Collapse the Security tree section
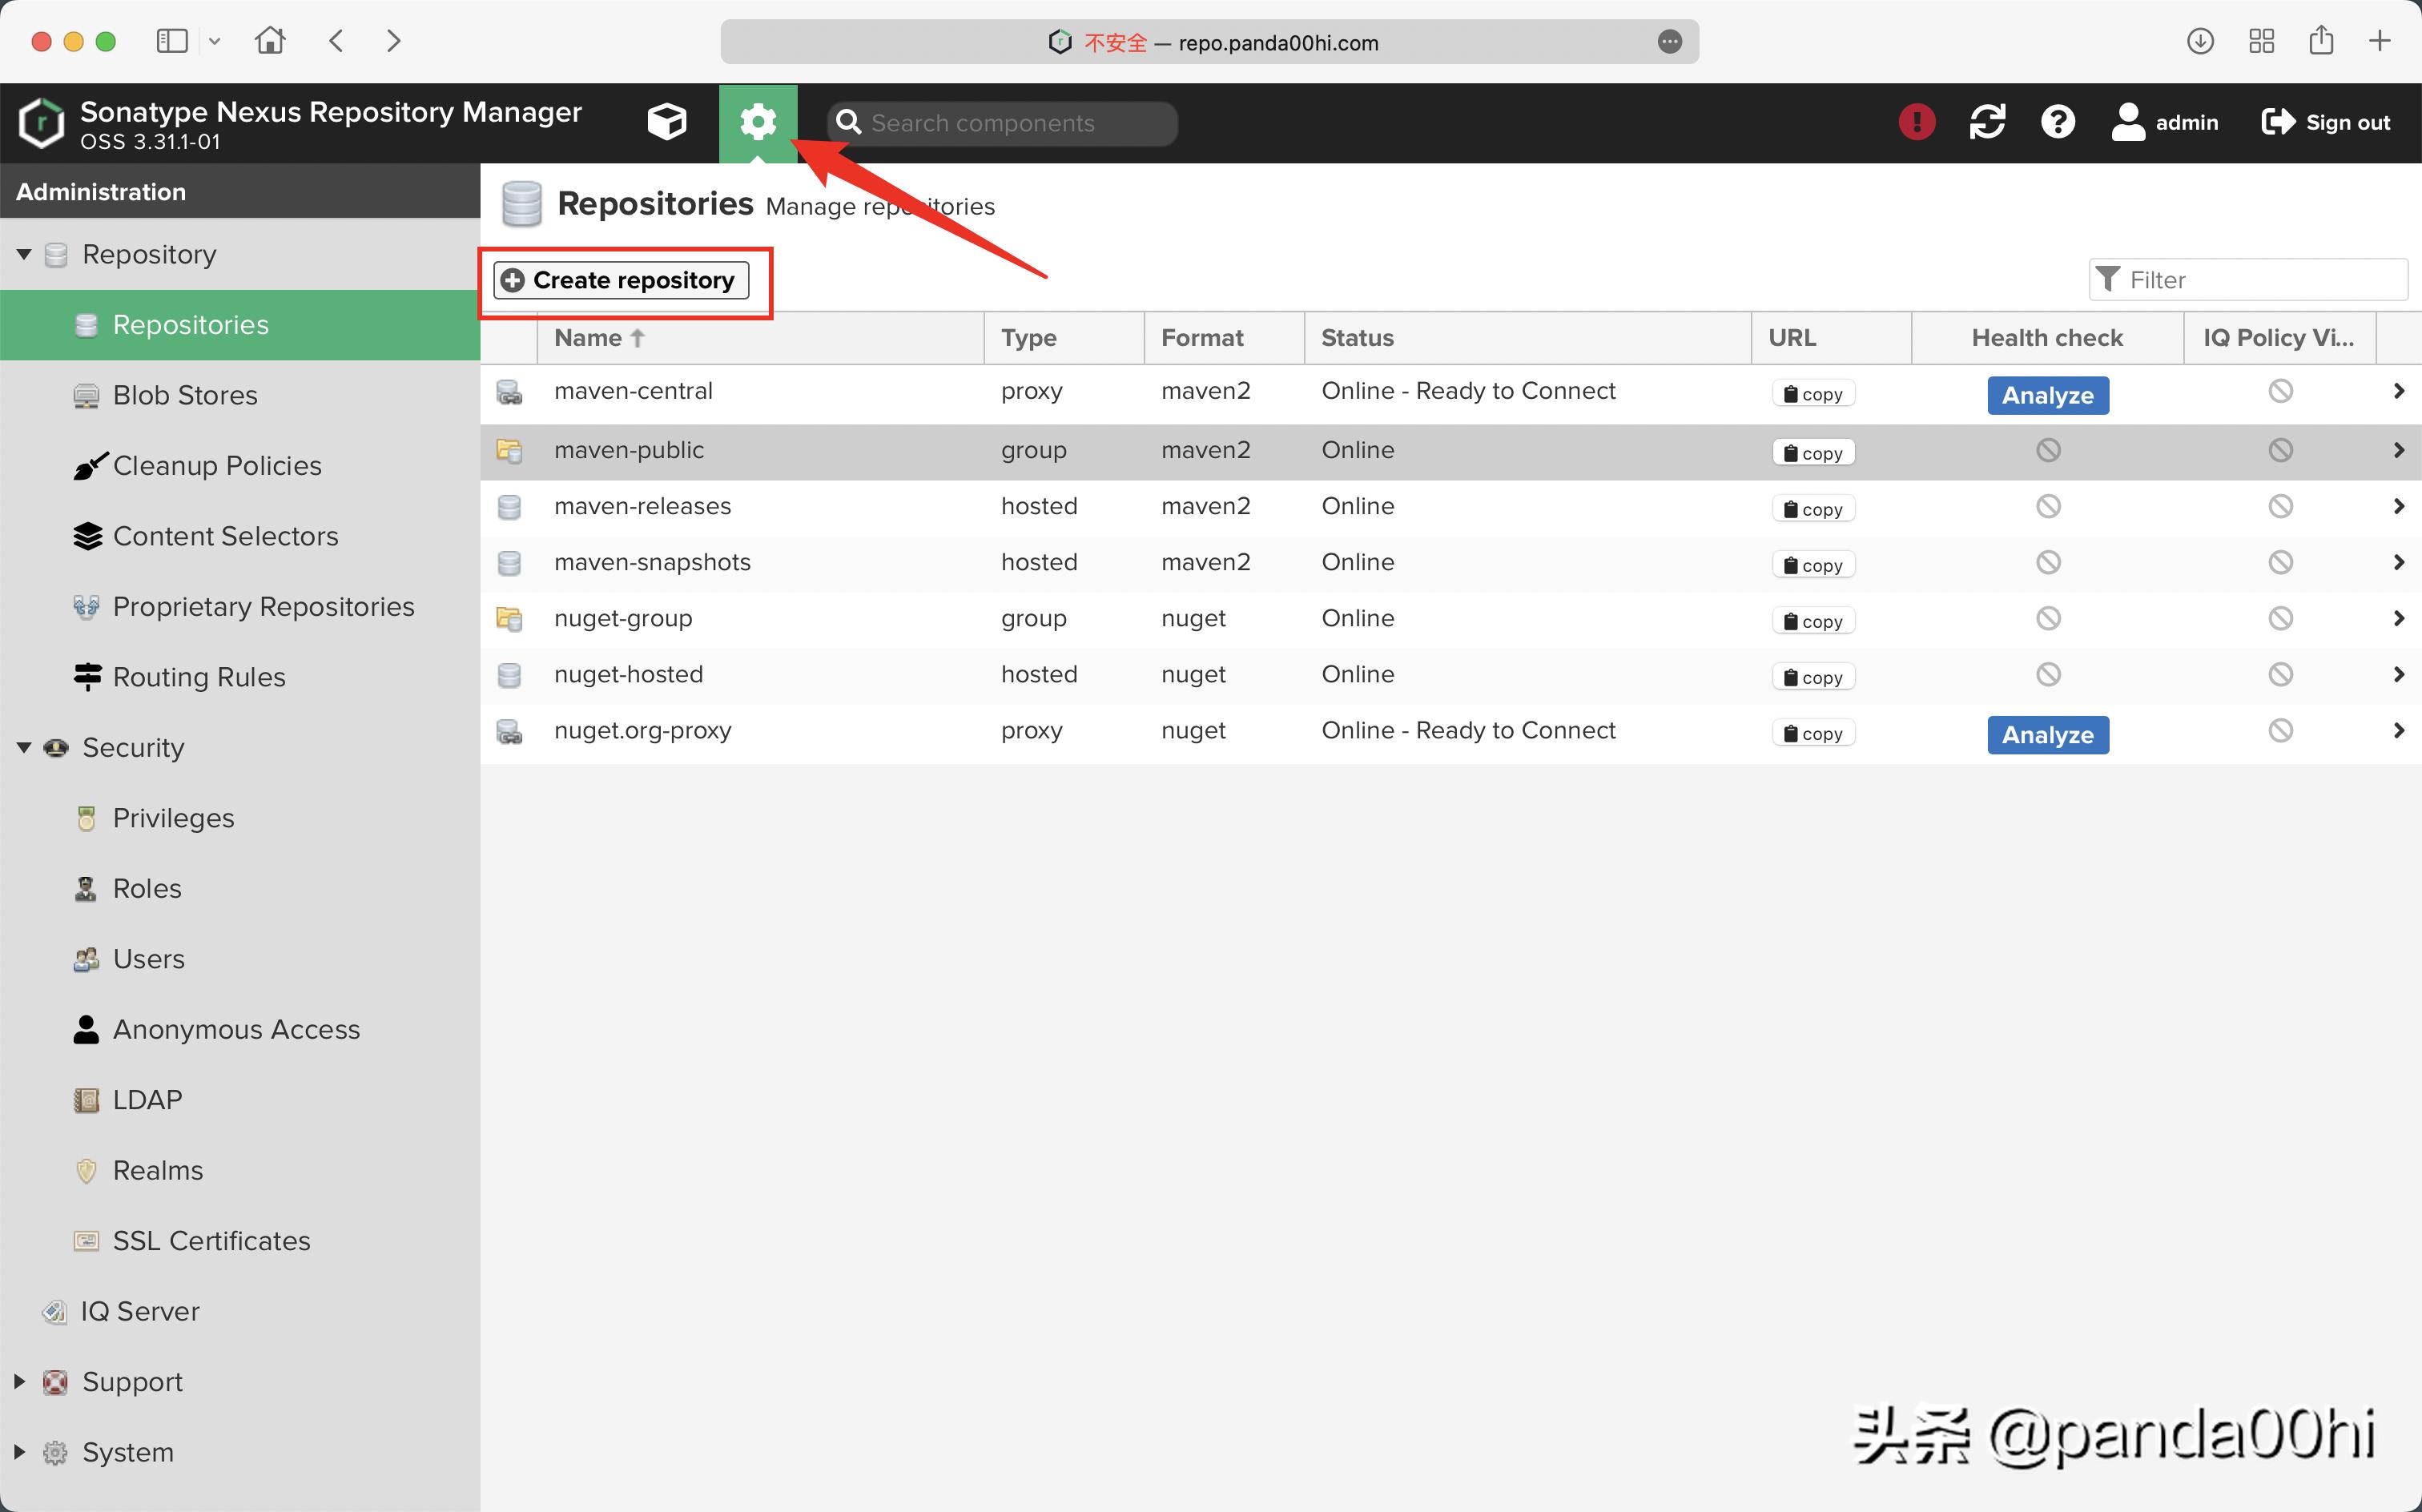The width and height of the screenshot is (2422, 1512). pyautogui.click(x=24, y=747)
